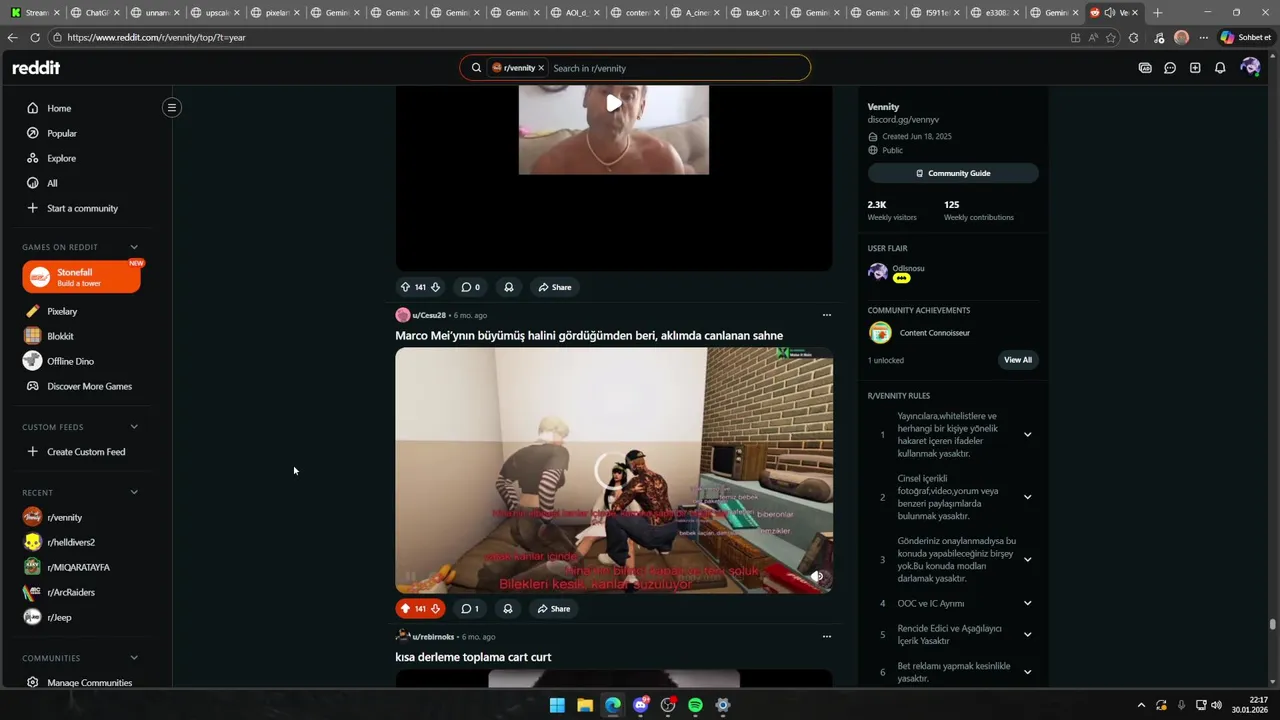Open the options menu for u/rebirnoks' post

click(x=826, y=636)
